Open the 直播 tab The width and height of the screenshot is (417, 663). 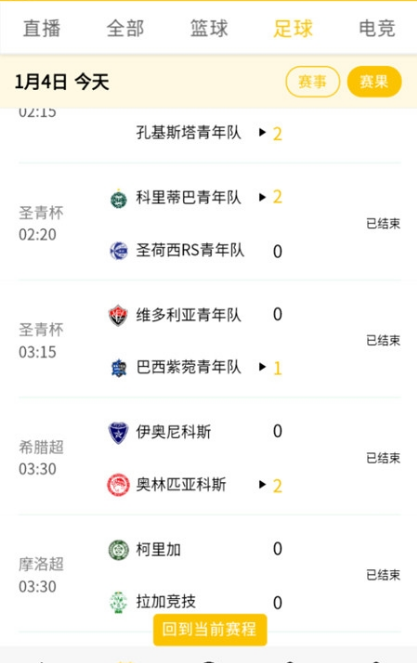(x=42, y=29)
